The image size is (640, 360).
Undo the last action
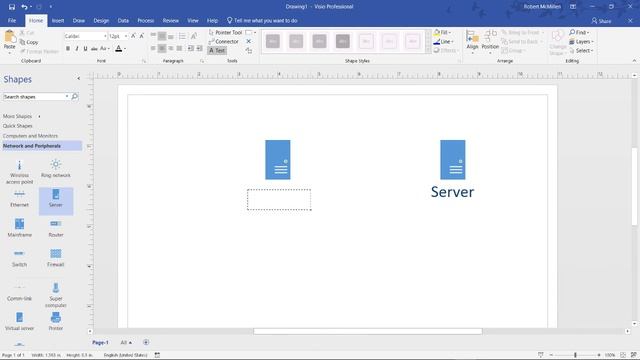coord(24,7)
